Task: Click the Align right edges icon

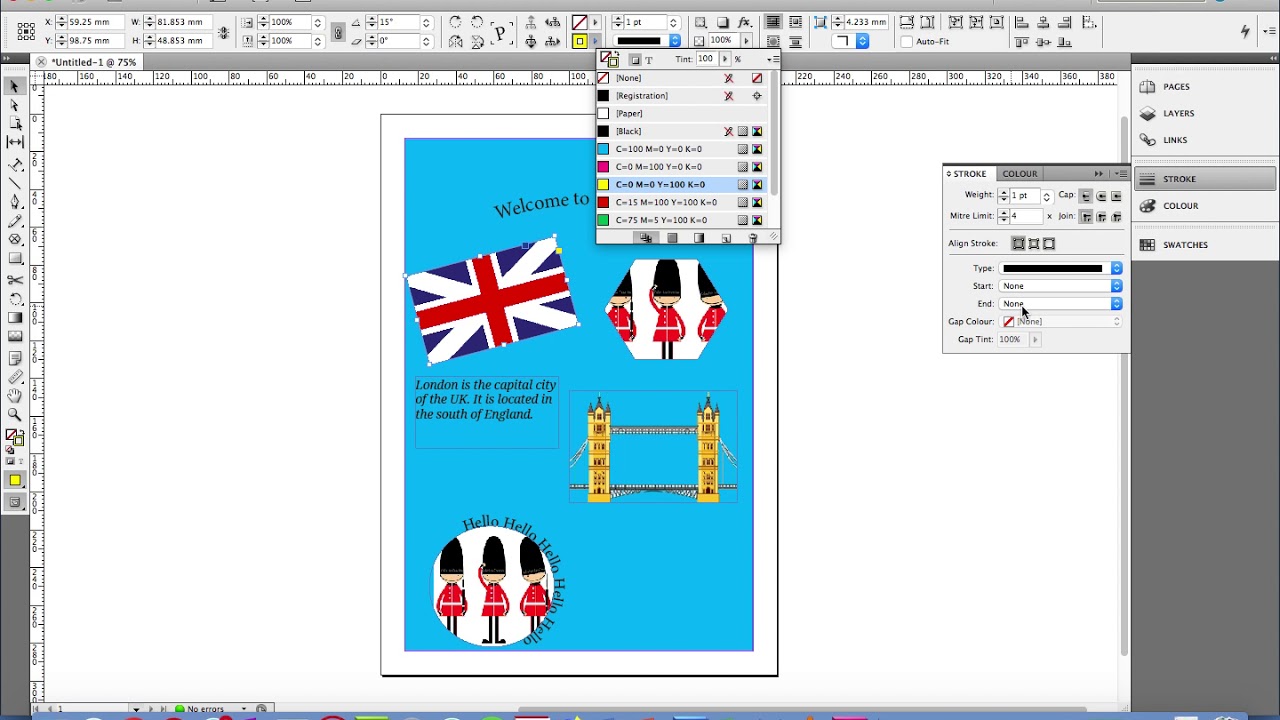Action: (1064, 22)
